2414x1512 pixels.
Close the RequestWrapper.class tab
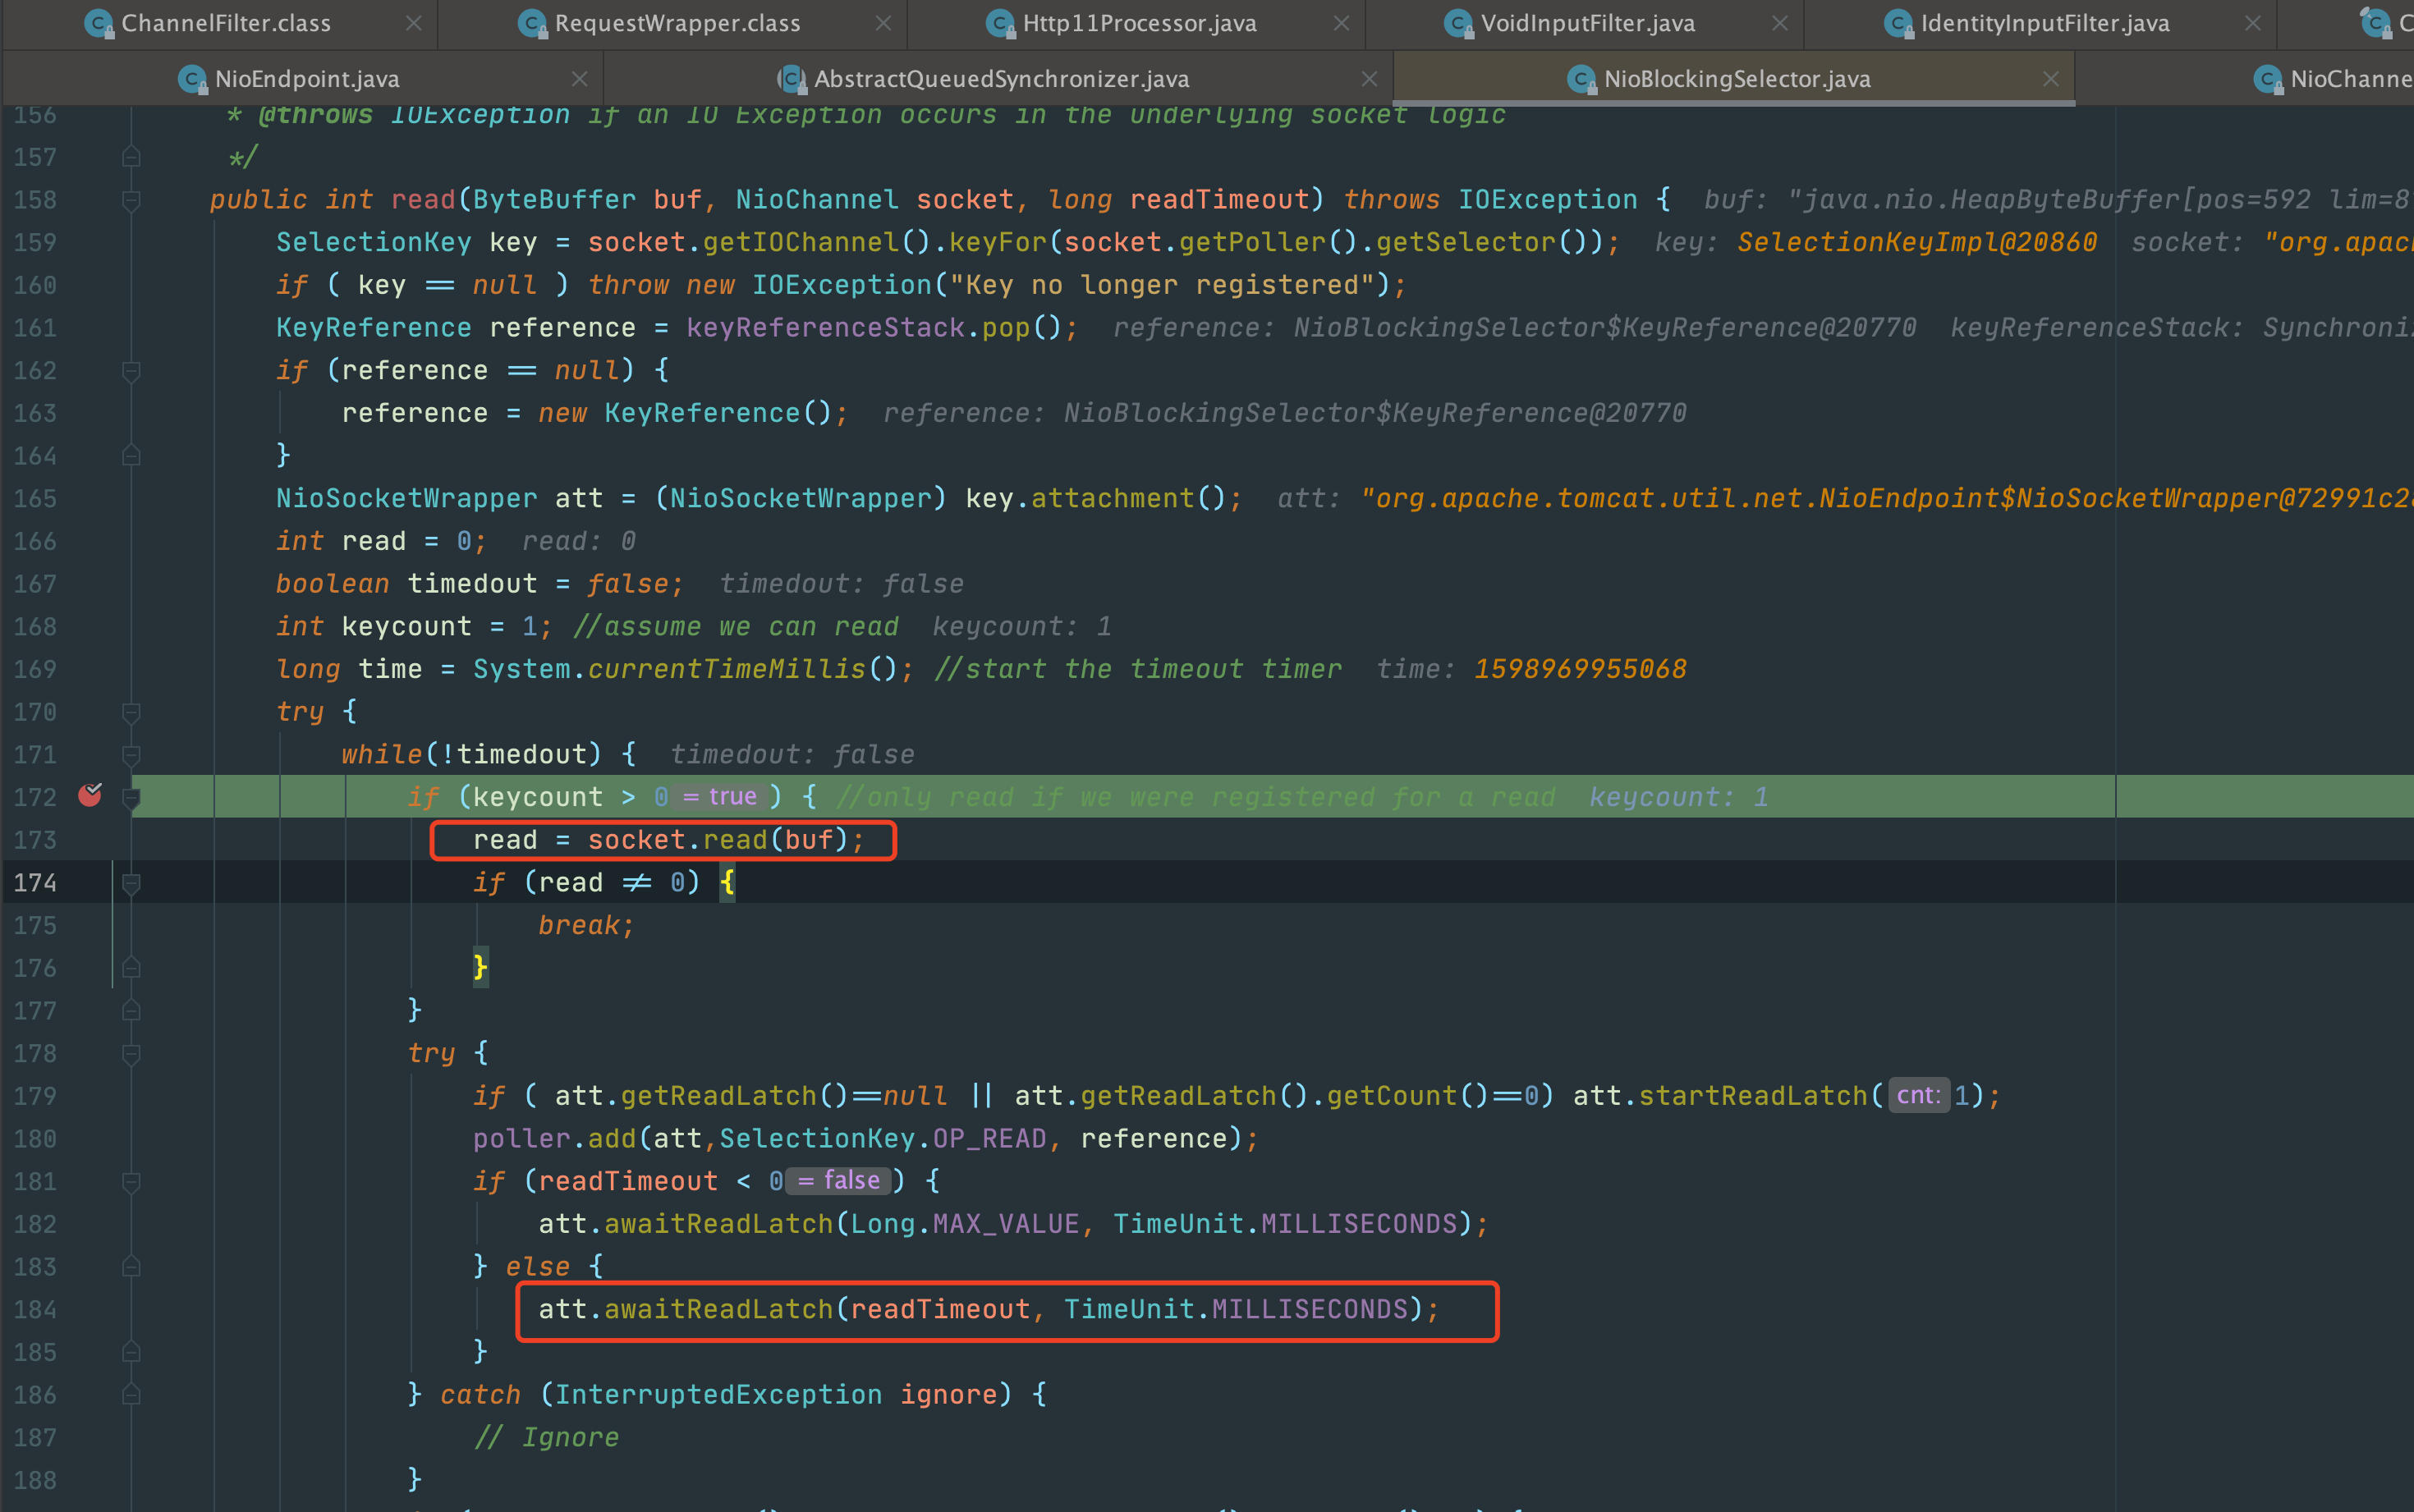click(883, 23)
